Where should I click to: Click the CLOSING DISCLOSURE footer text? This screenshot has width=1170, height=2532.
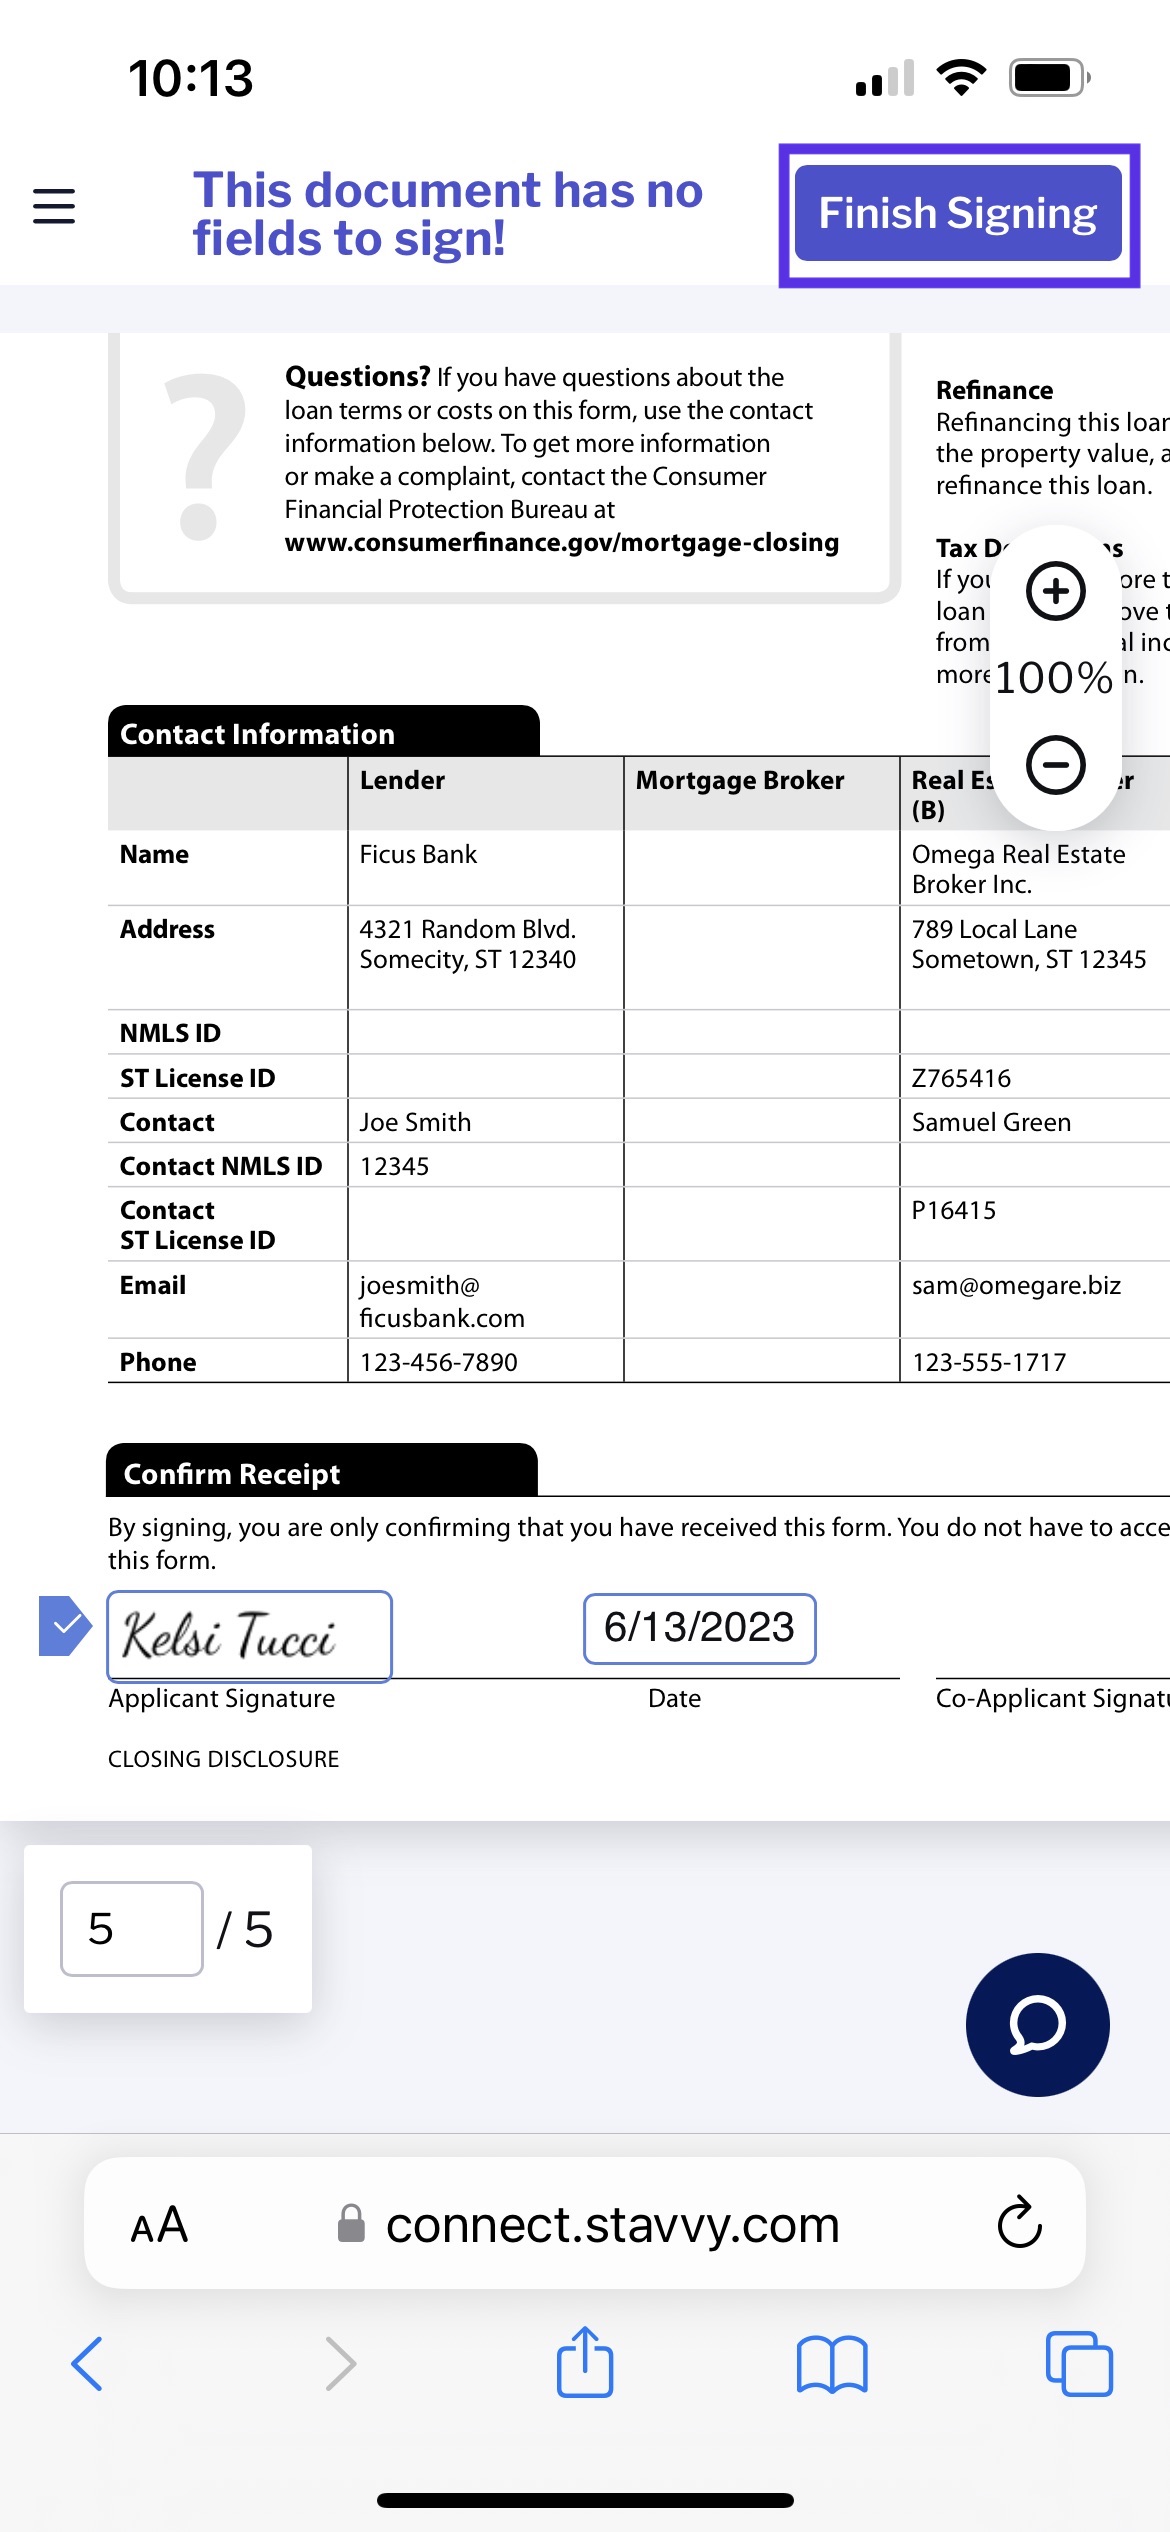tap(224, 1759)
